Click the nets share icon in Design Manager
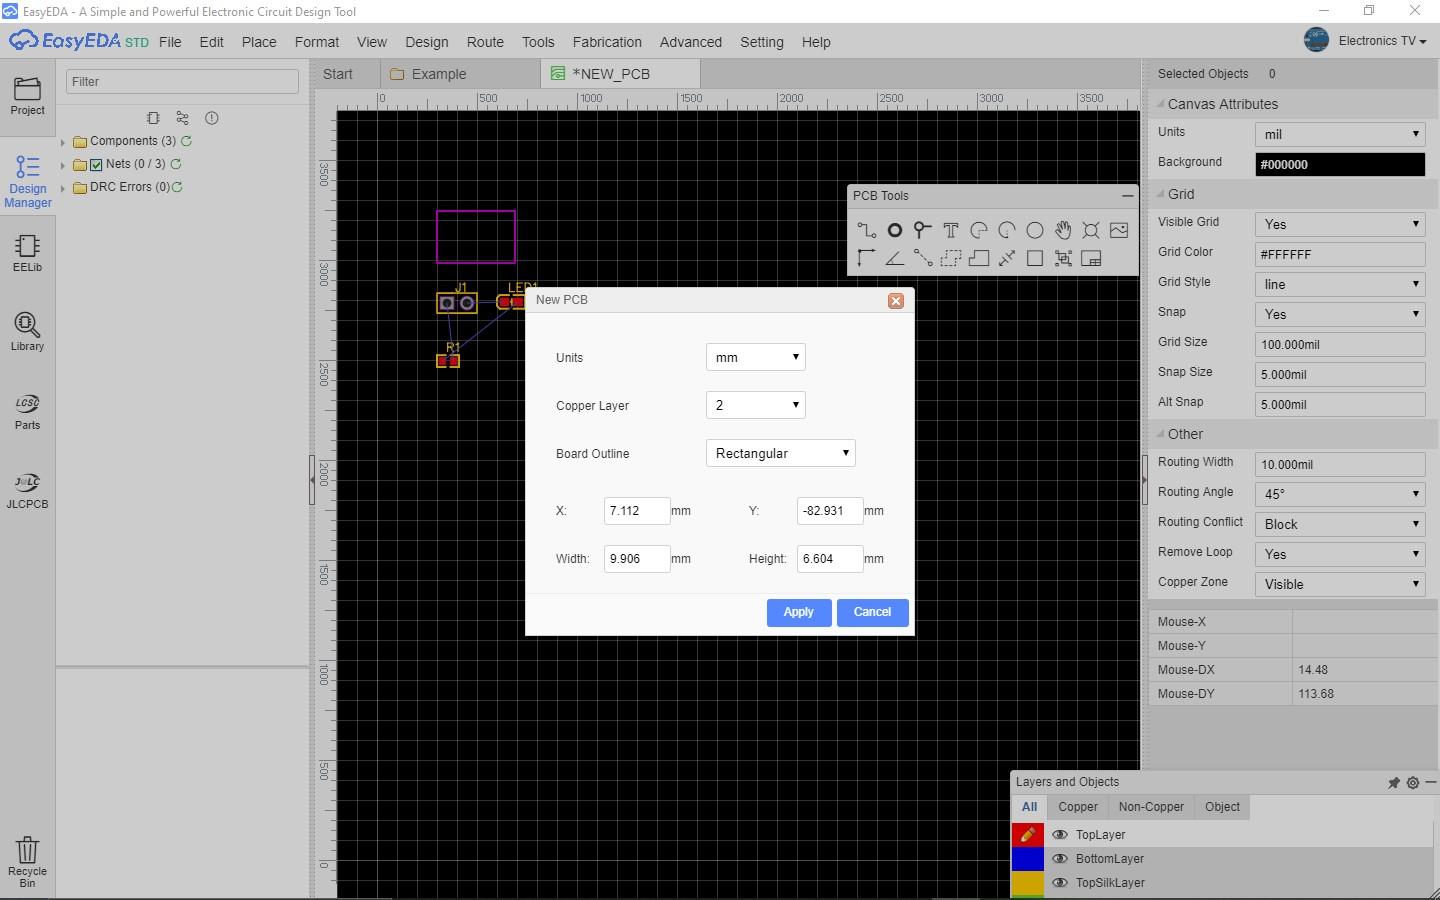This screenshot has height=900, width=1440. (182, 118)
